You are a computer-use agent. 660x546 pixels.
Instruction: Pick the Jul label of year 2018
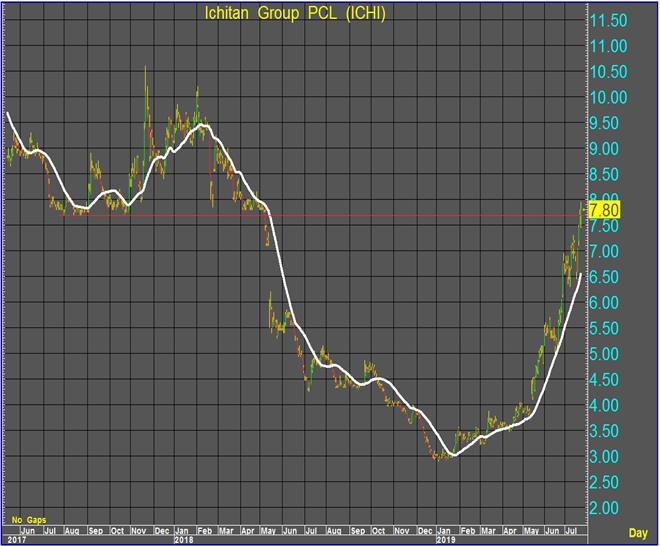(x=311, y=530)
